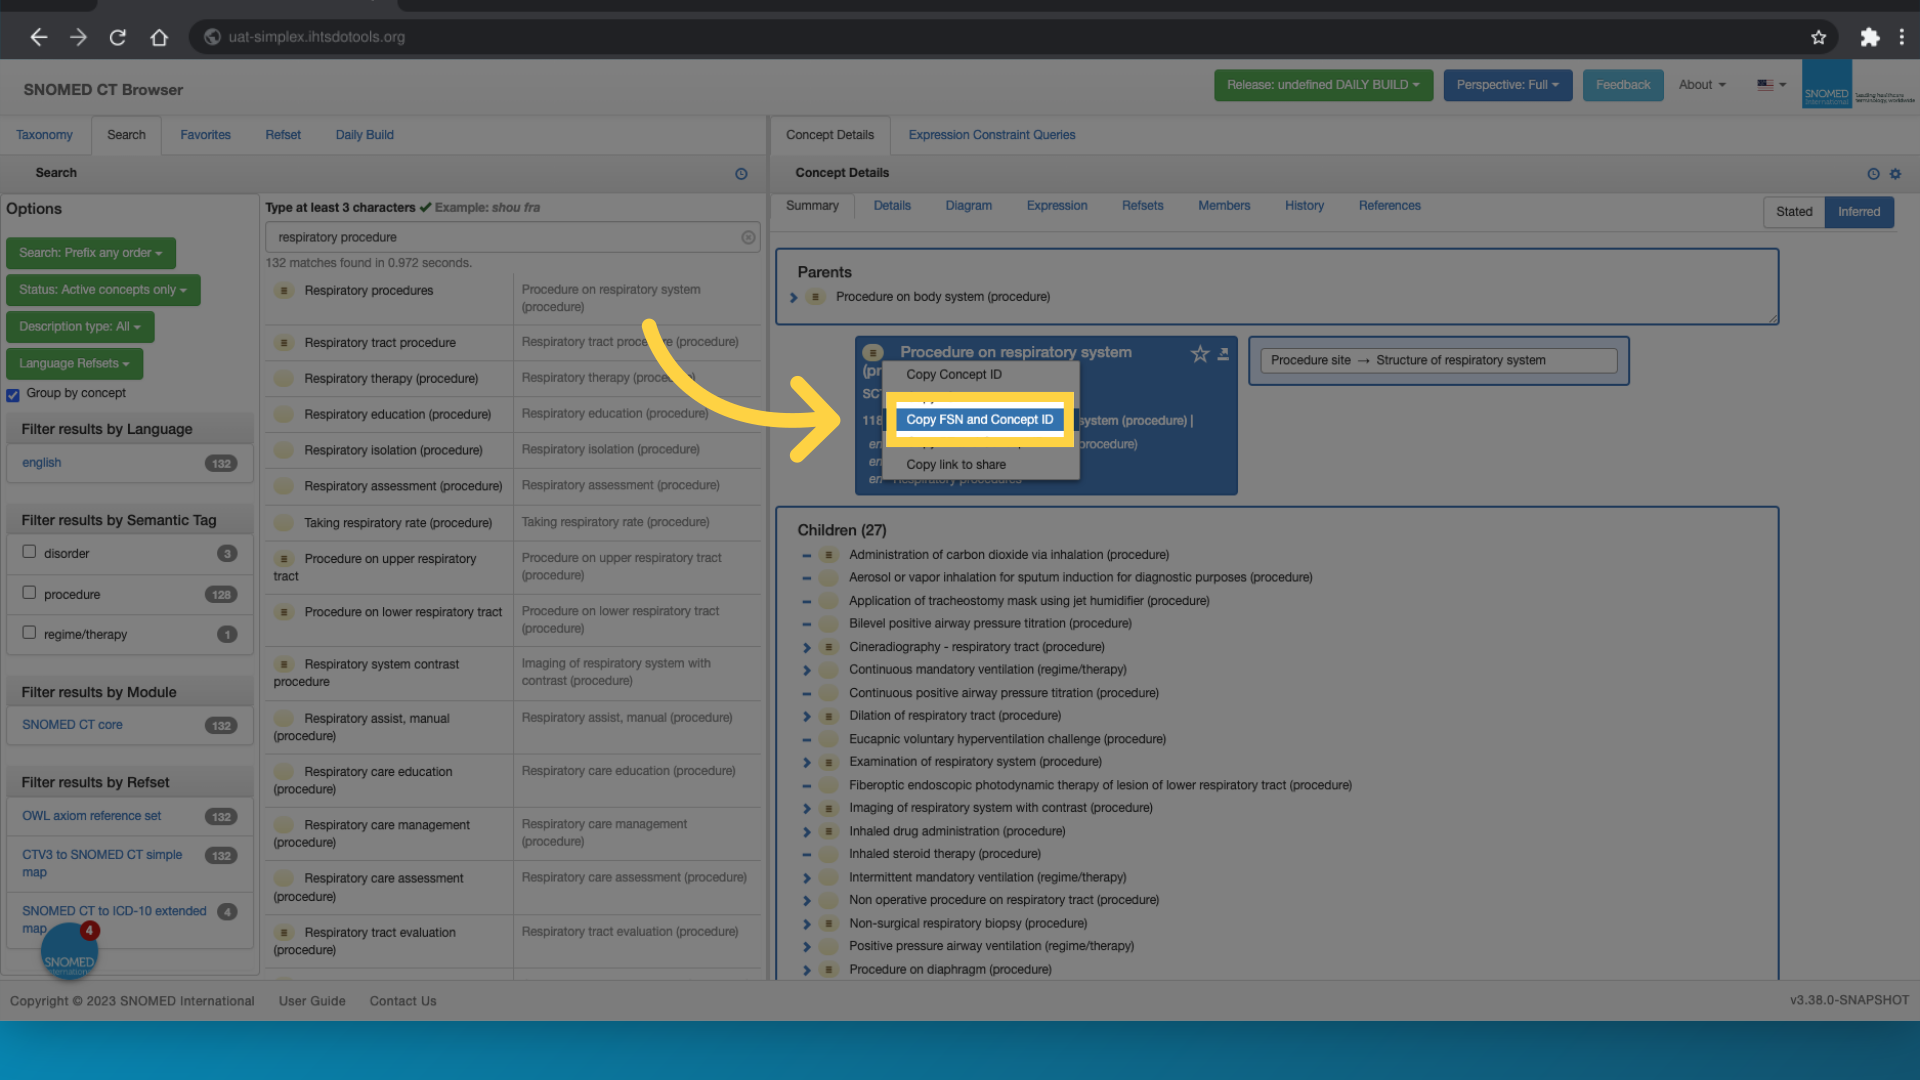Open the Daily Build tab
This screenshot has width=1920, height=1080.
[x=365, y=135]
